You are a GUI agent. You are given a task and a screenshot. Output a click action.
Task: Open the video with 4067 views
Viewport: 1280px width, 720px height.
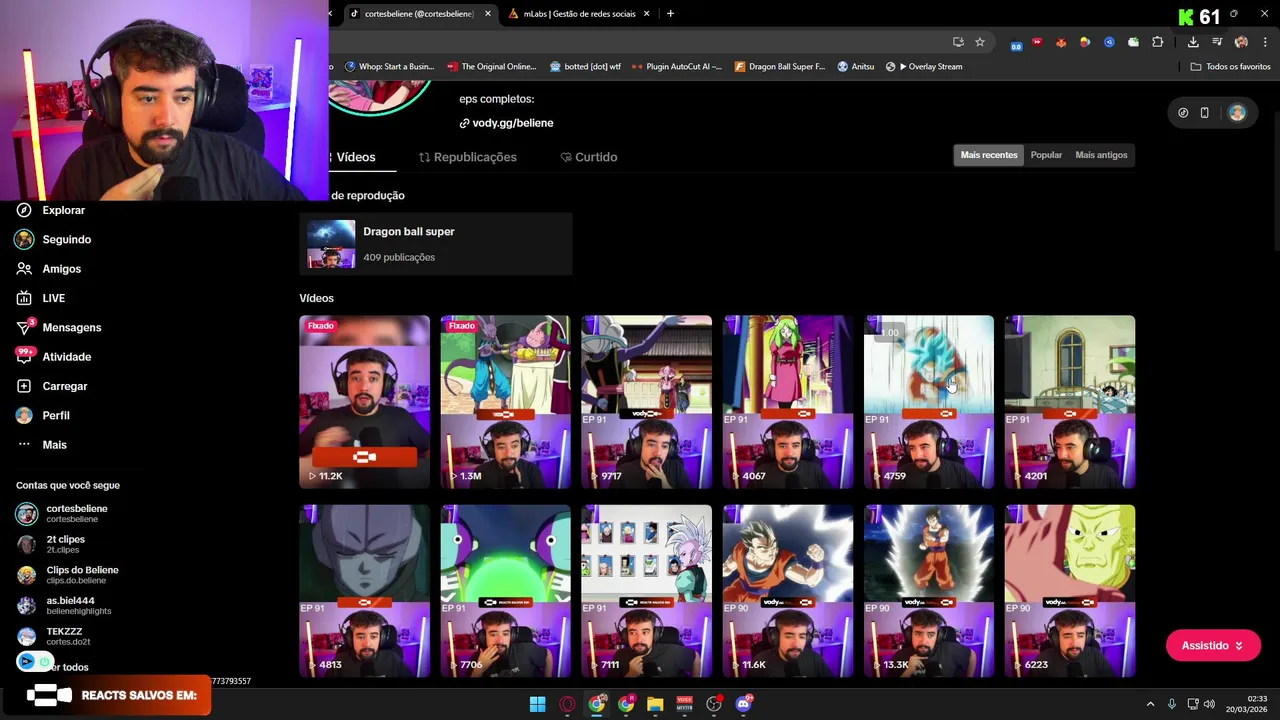(x=788, y=402)
